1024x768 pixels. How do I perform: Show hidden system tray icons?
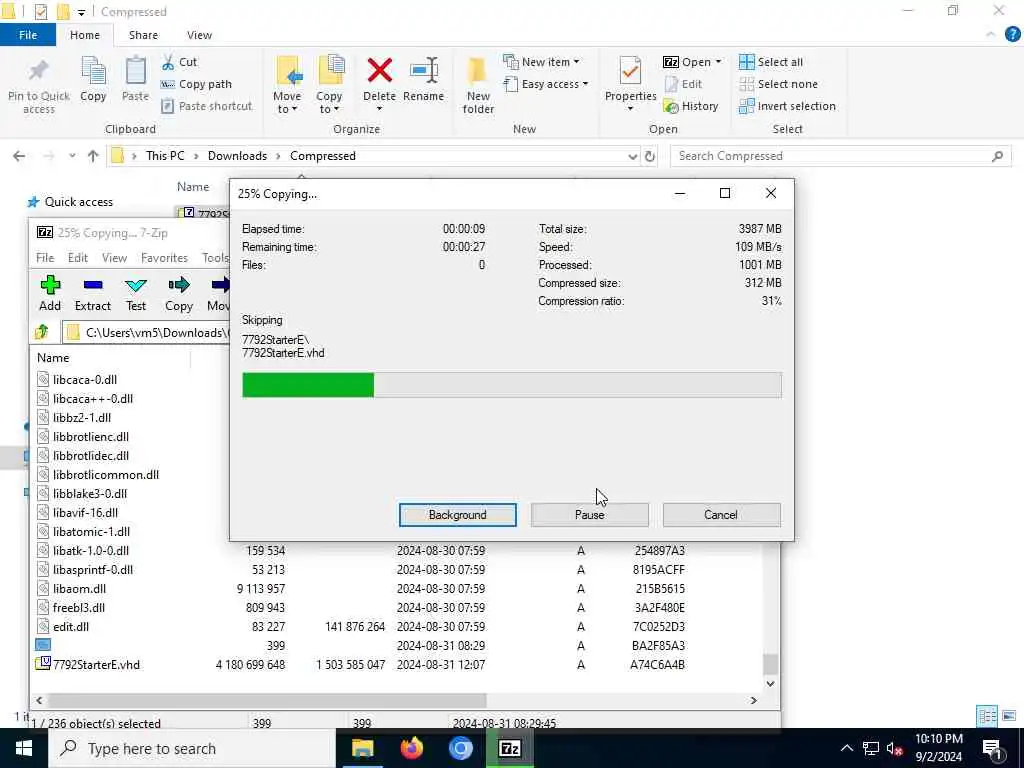click(x=846, y=748)
